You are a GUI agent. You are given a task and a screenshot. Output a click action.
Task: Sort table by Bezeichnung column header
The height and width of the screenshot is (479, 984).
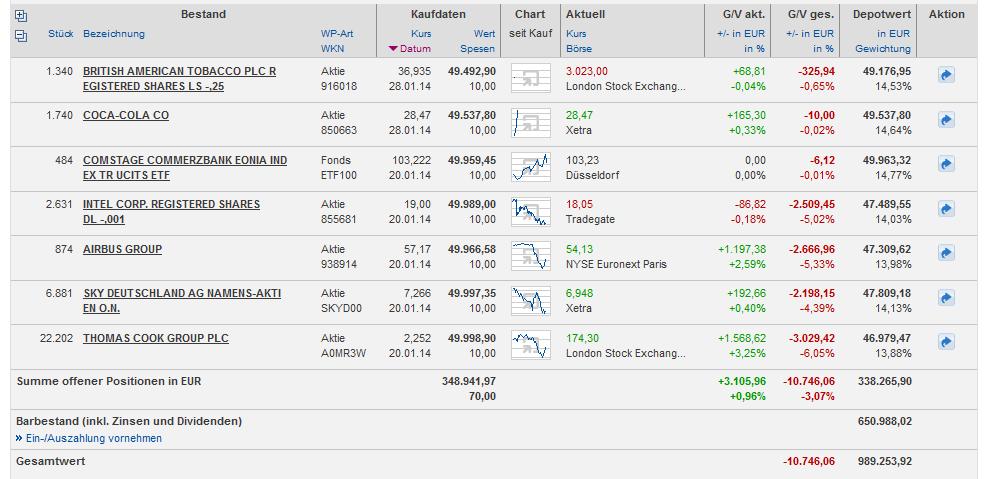pos(113,34)
